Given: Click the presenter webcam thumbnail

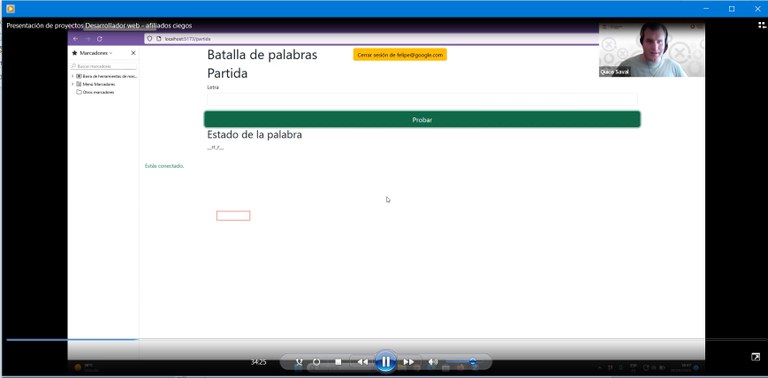Looking at the screenshot, I should click(651, 50).
